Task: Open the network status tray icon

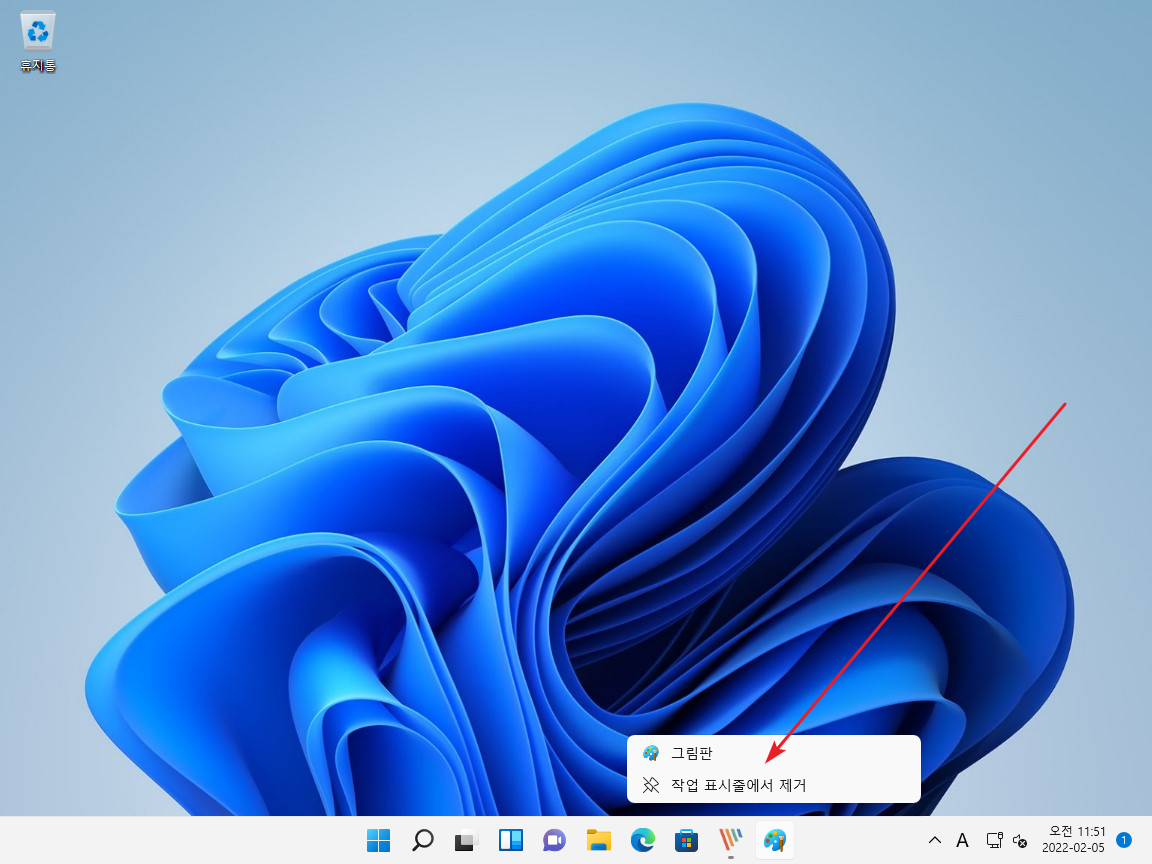Action: tap(994, 840)
